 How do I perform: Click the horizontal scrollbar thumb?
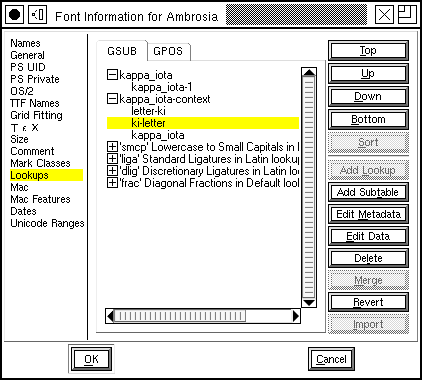180,316
